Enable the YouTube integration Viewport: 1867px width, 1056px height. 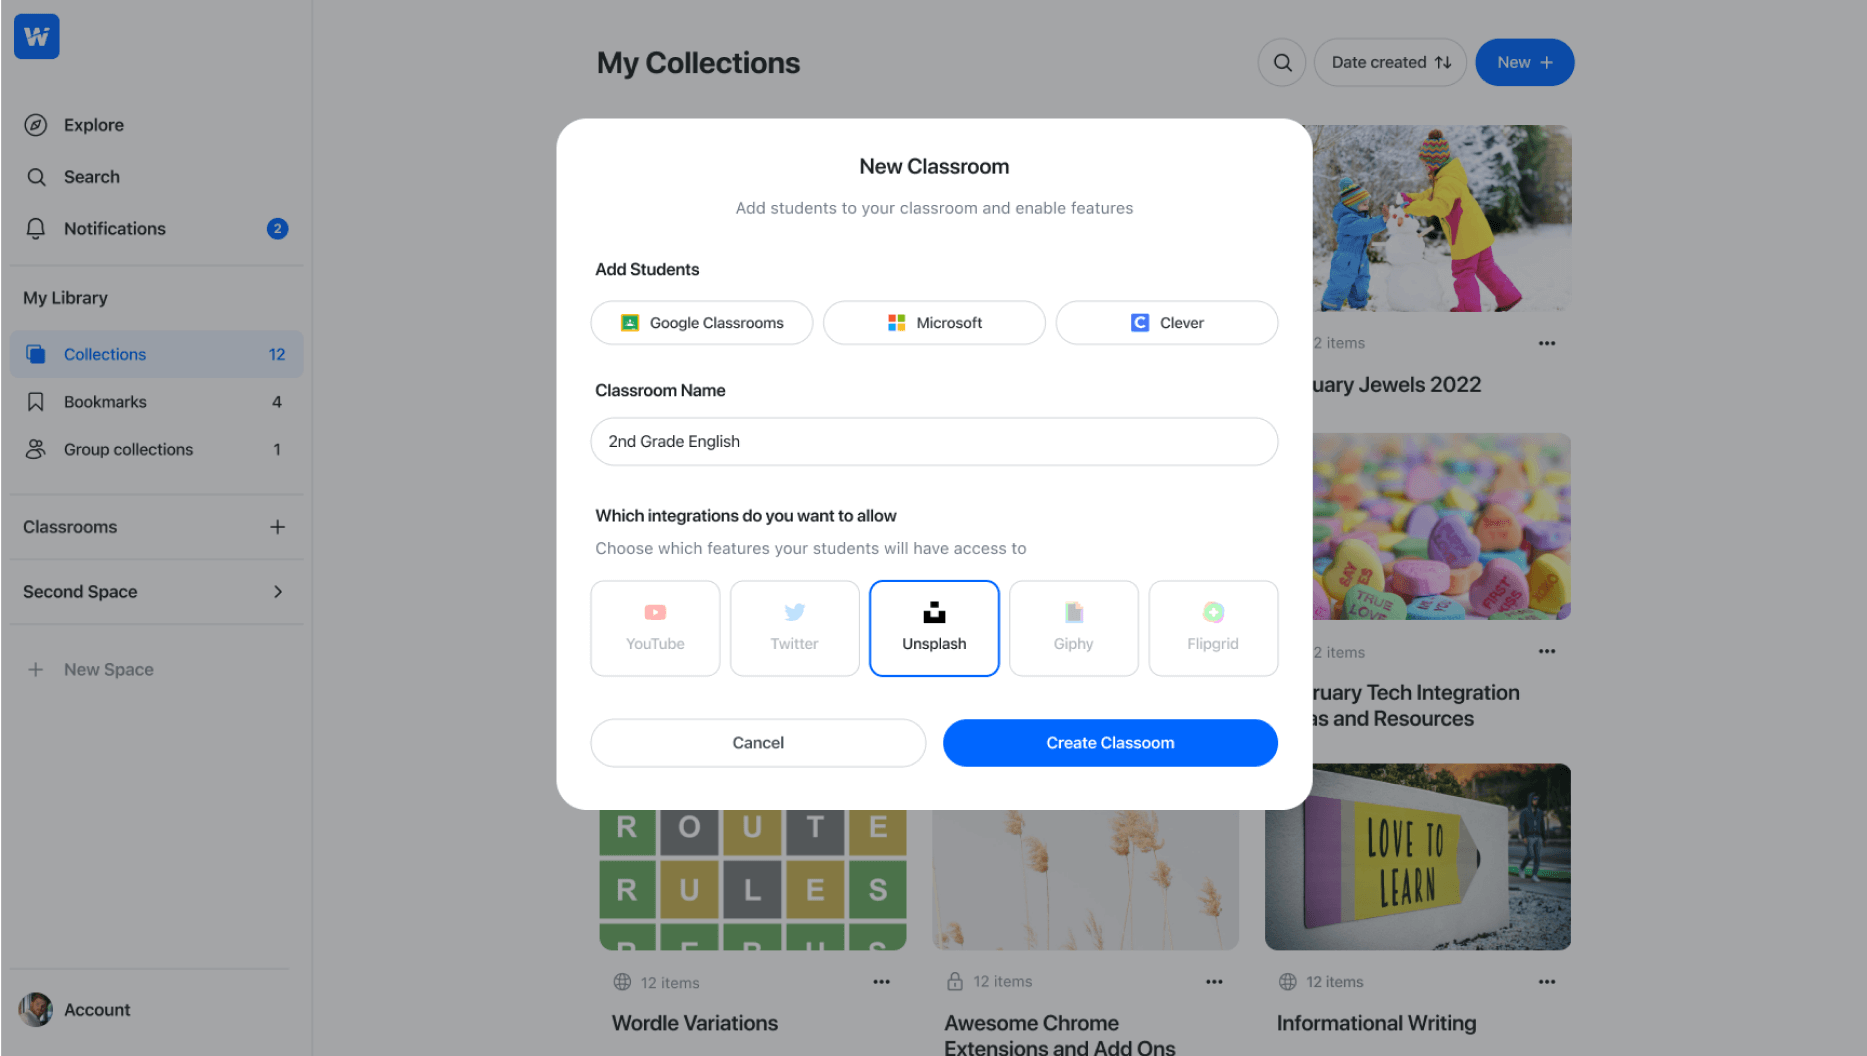click(x=655, y=628)
